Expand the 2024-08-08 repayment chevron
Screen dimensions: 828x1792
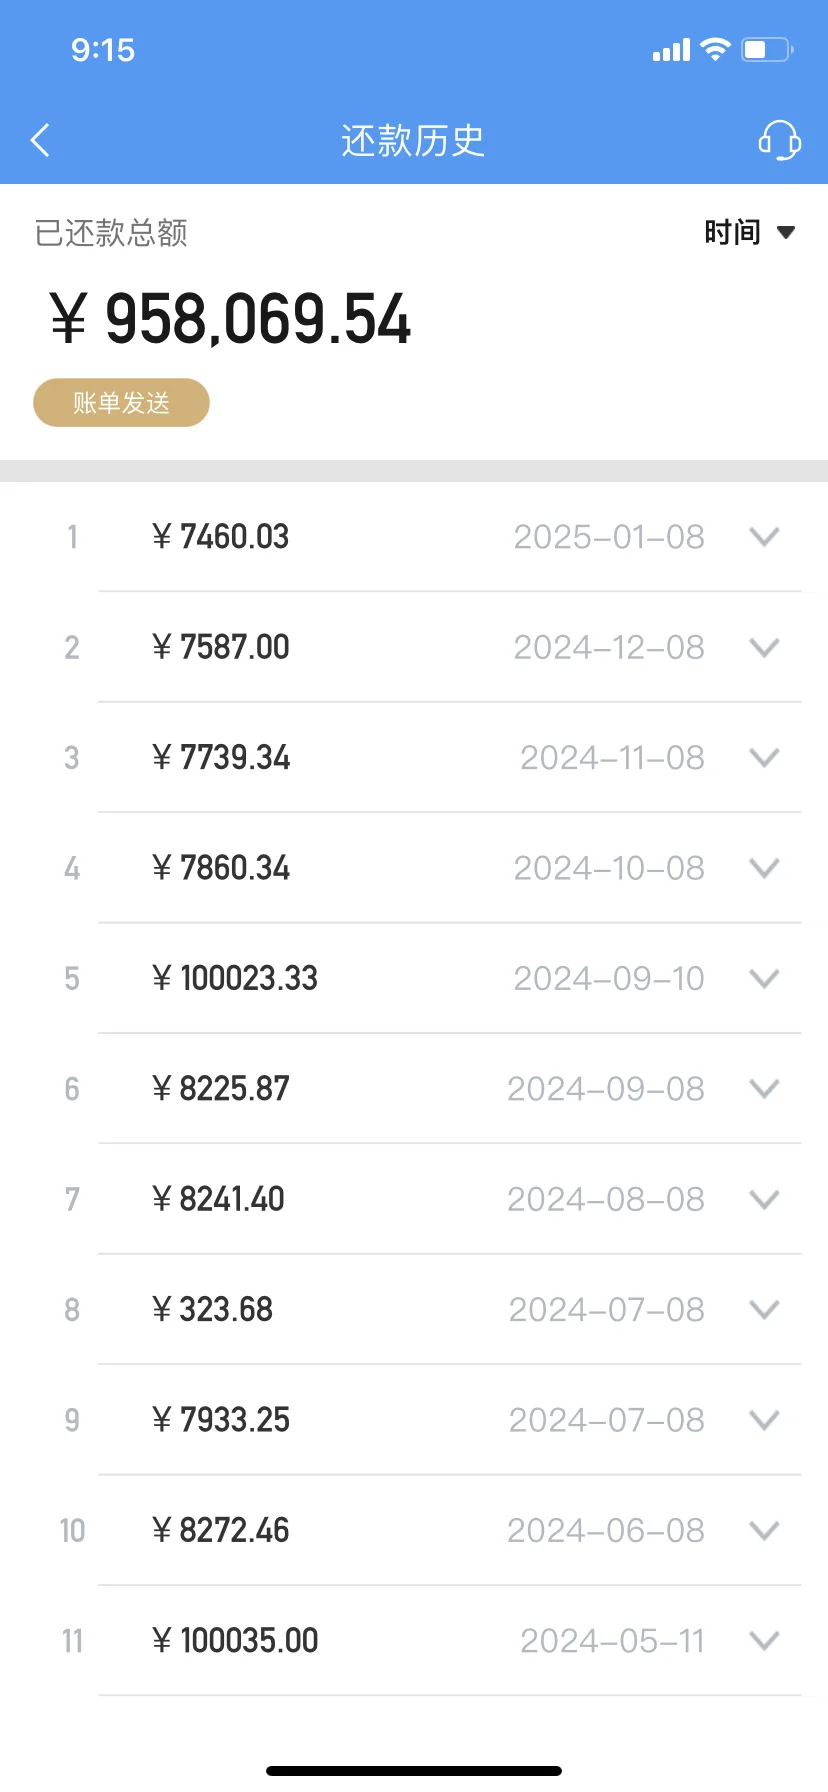(764, 1199)
